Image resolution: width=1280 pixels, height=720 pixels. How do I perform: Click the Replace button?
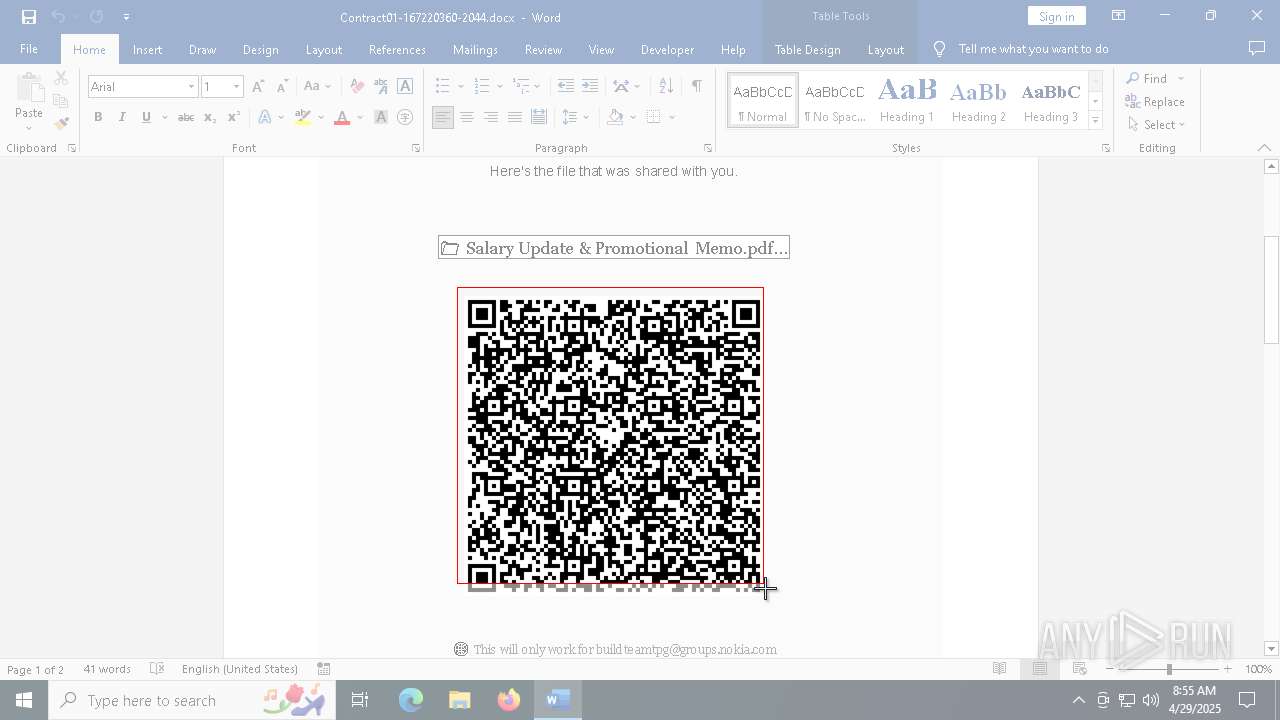1155,102
